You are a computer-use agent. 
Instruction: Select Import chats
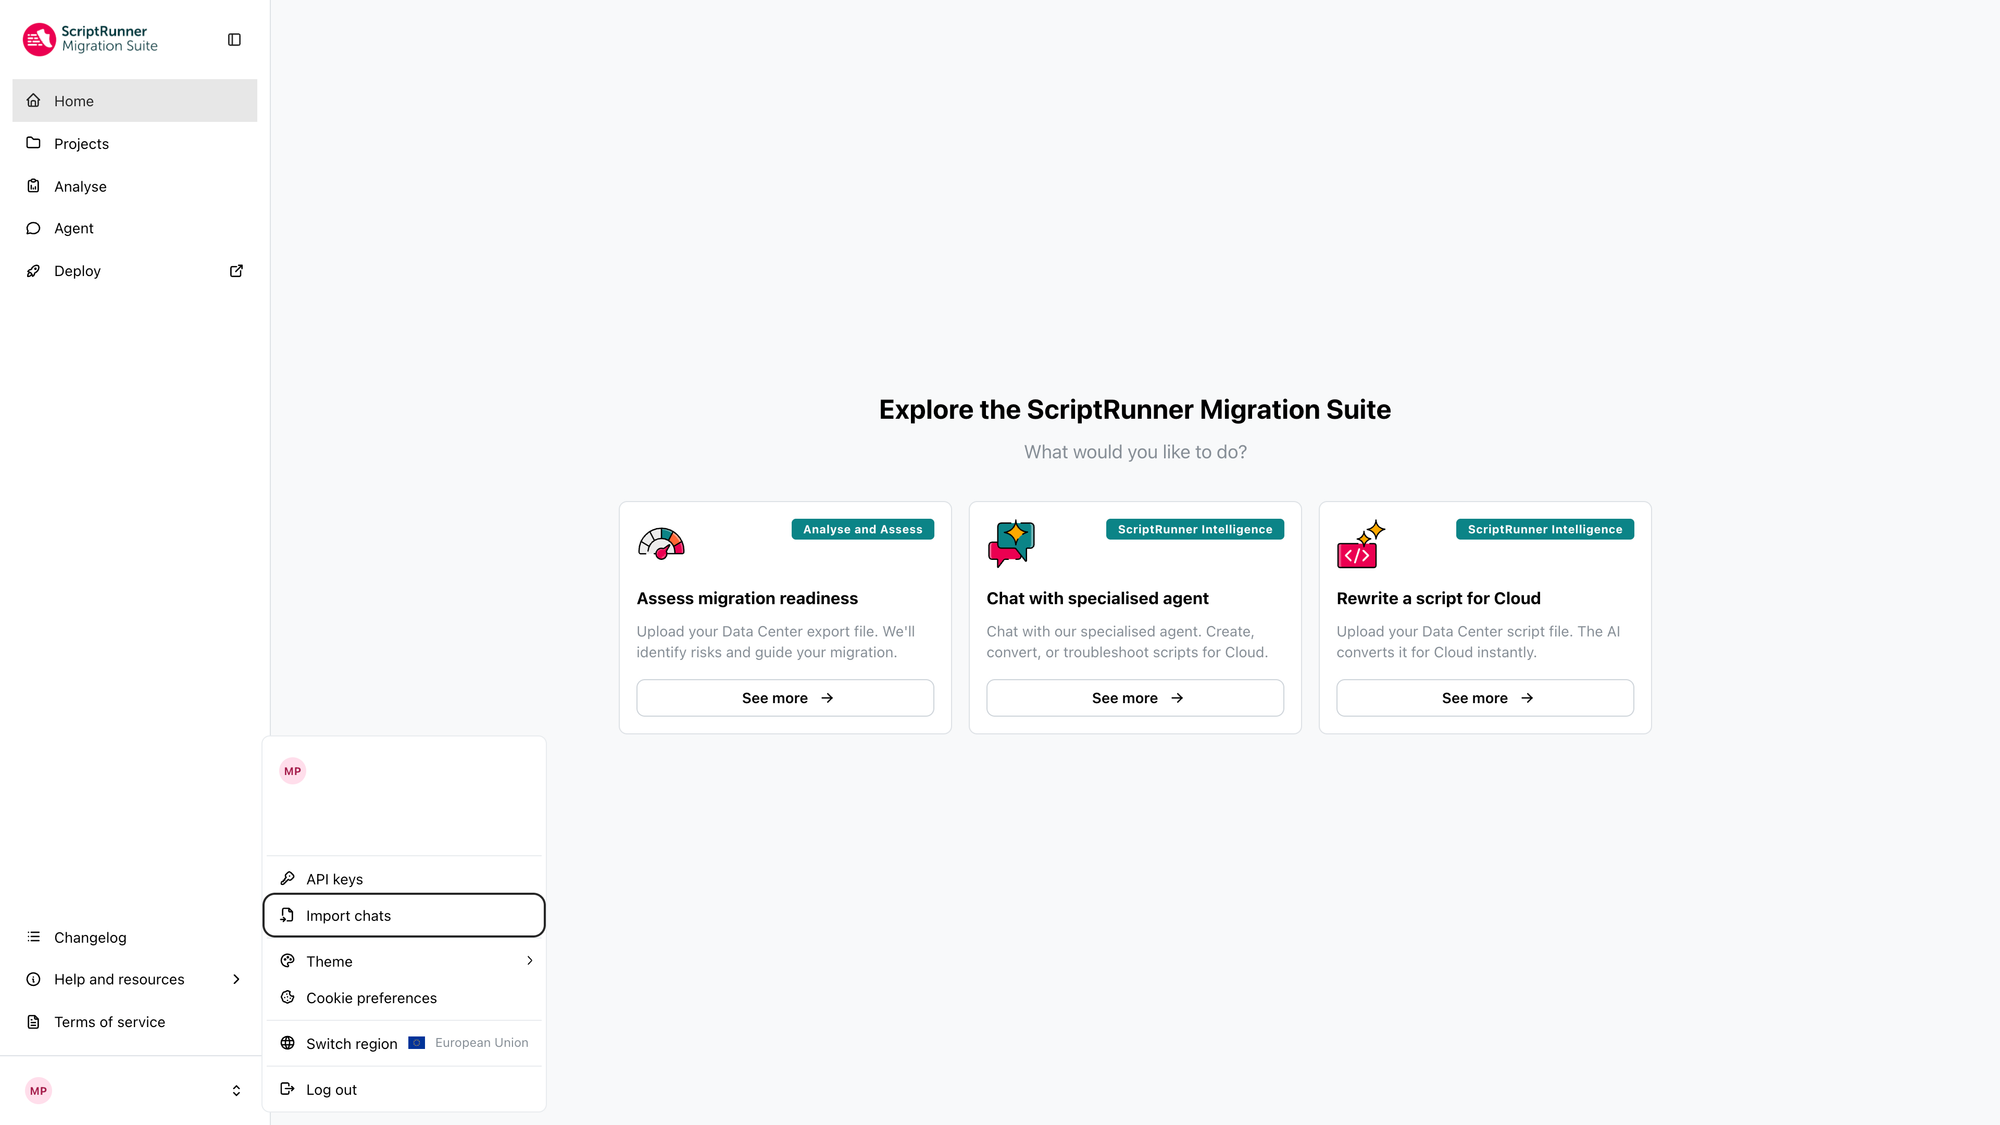[404, 916]
